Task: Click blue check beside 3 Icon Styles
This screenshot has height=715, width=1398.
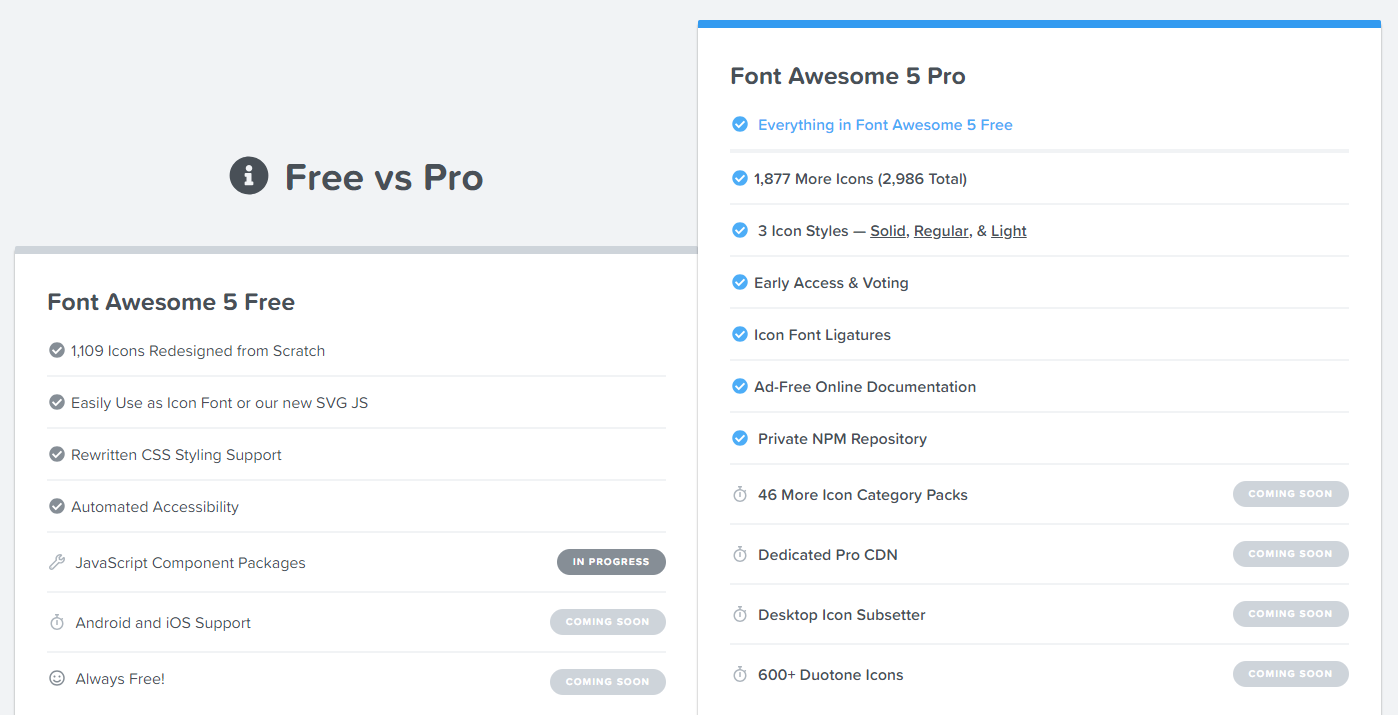Action: click(x=740, y=230)
